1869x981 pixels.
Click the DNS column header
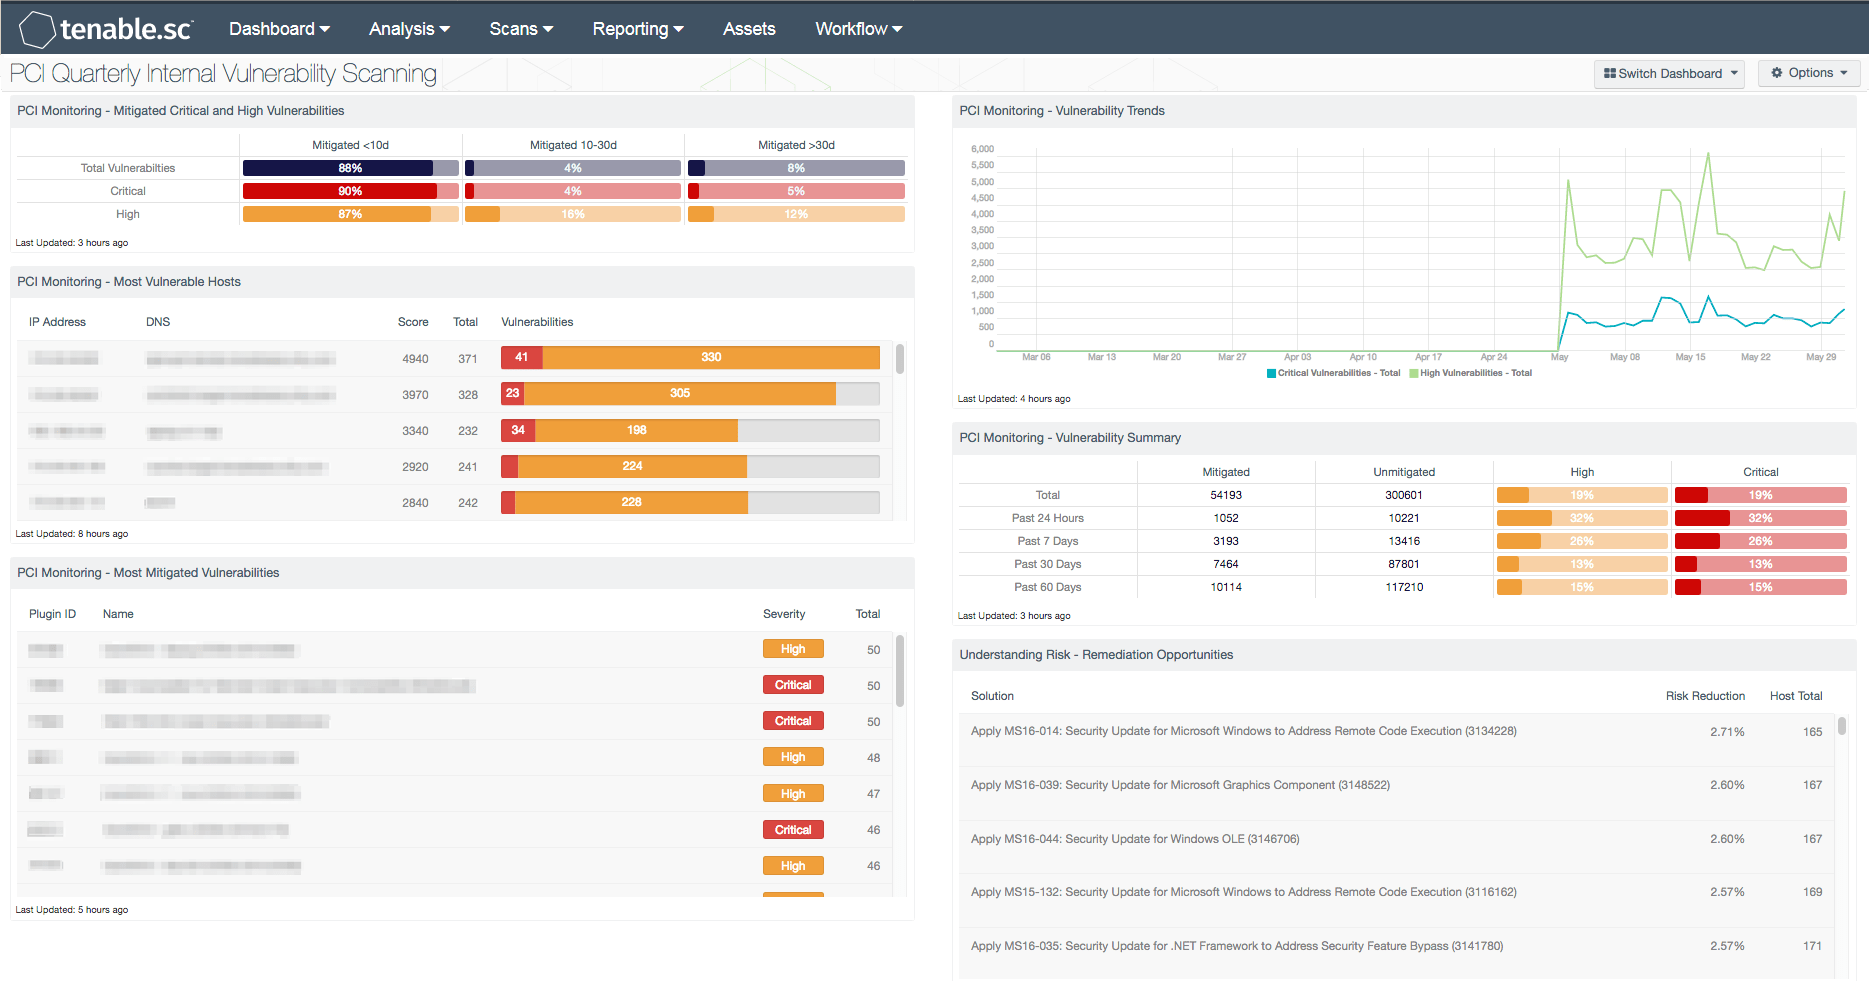158,322
